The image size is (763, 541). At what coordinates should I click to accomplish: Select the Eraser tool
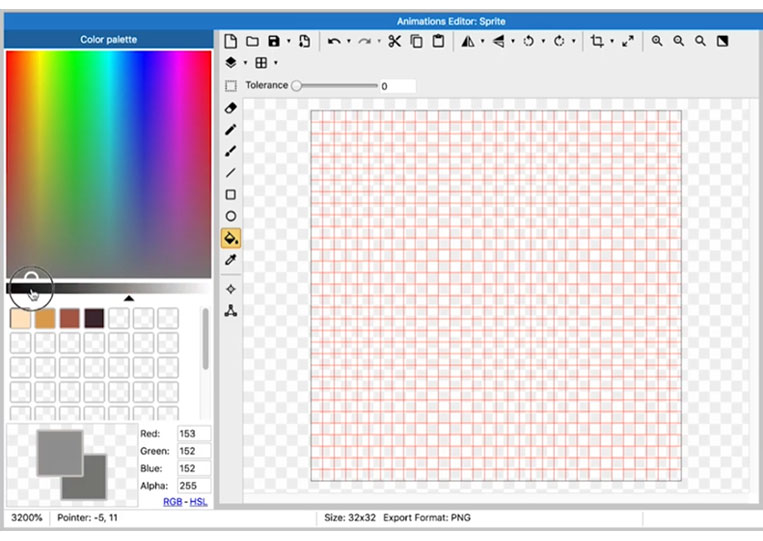click(231, 108)
